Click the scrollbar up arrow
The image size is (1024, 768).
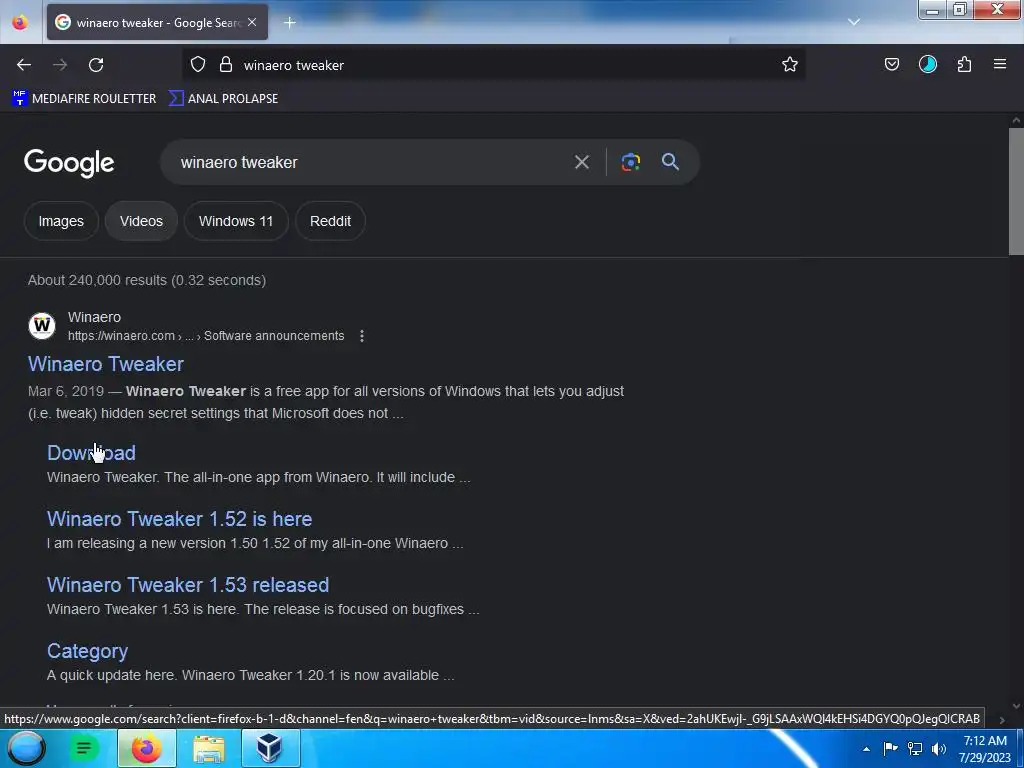coord(1016,120)
